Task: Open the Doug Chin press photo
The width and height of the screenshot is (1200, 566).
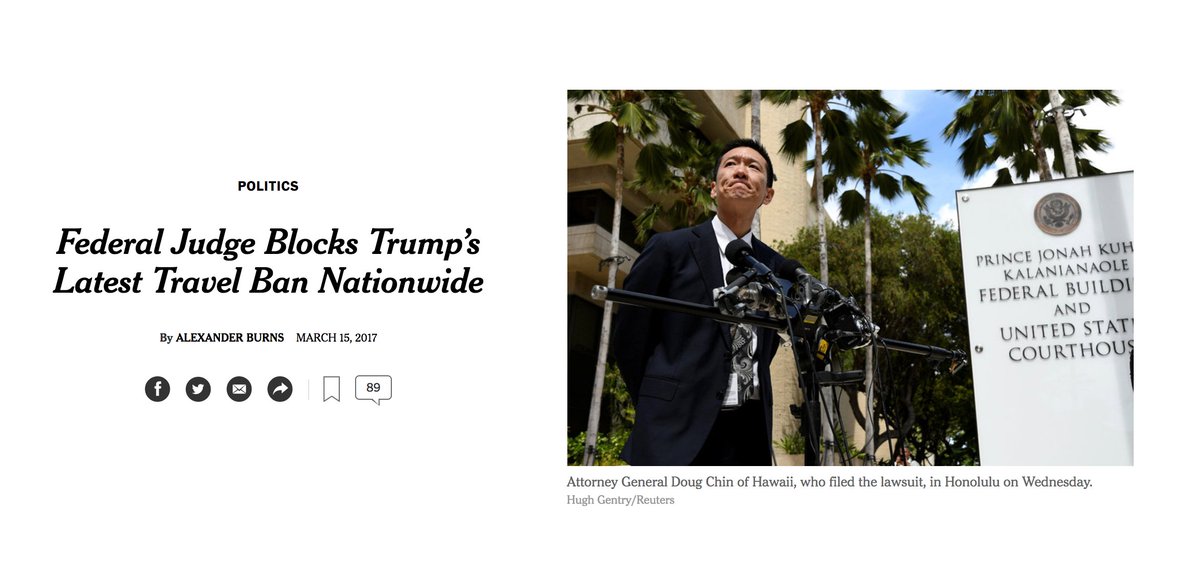Action: pyautogui.click(x=850, y=278)
